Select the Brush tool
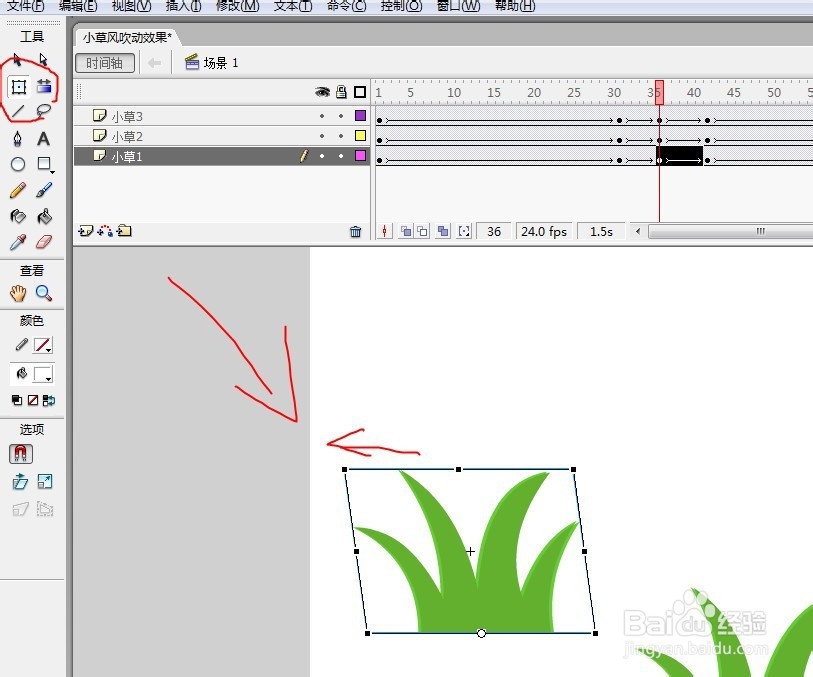813x677 pixels. (x=44, y=190)
